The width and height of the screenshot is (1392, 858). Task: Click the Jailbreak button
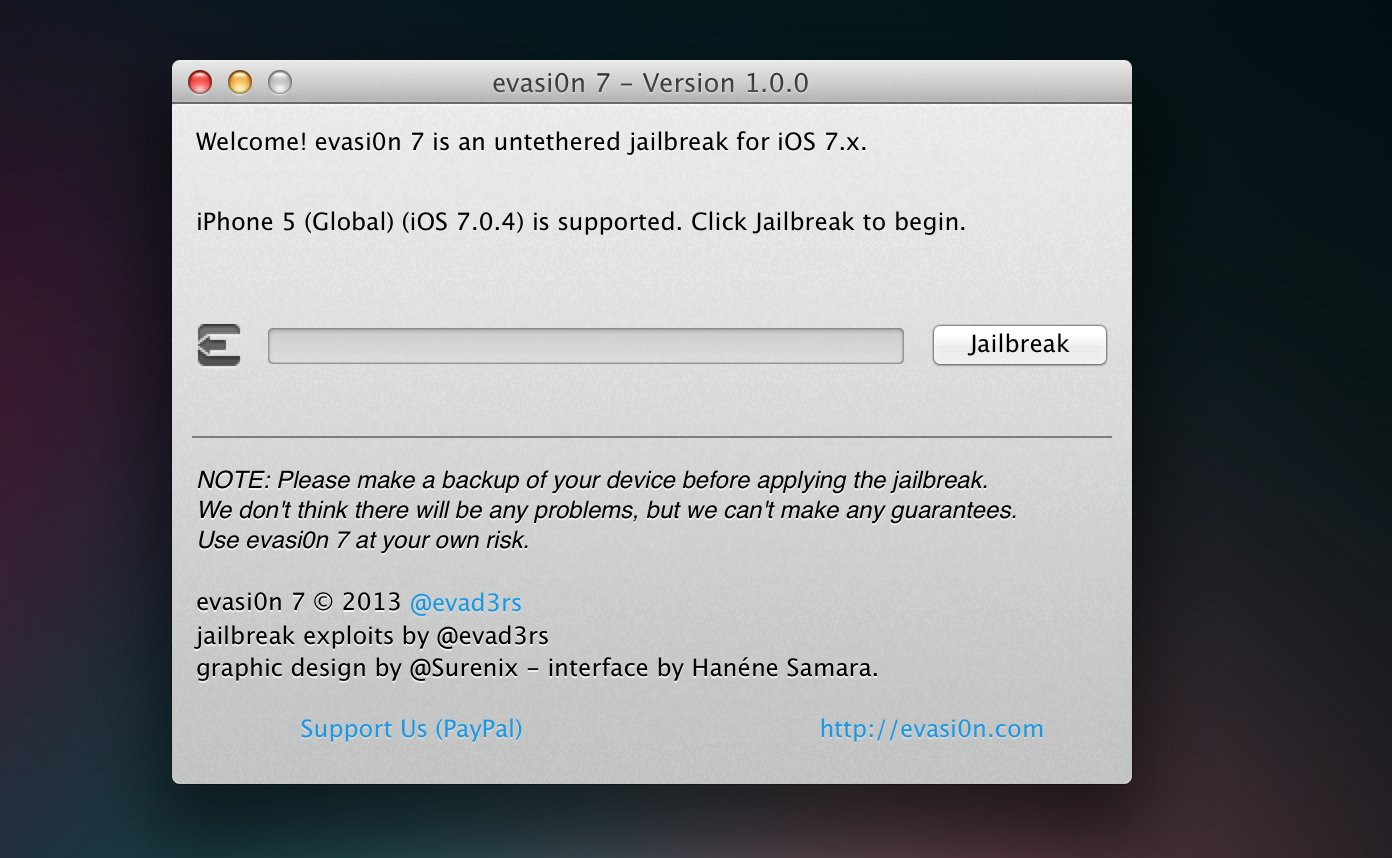point(1019,345)
